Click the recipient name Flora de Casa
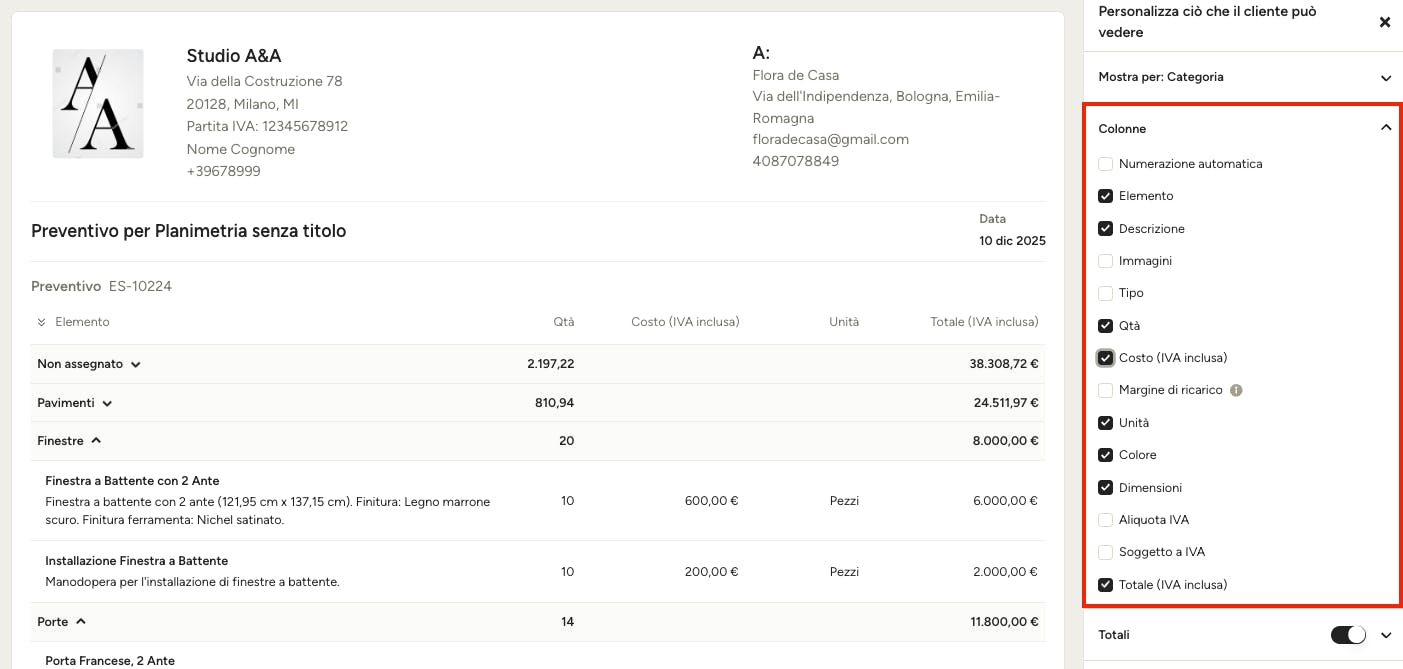1403x669 pixels. (x=796, y=75)
